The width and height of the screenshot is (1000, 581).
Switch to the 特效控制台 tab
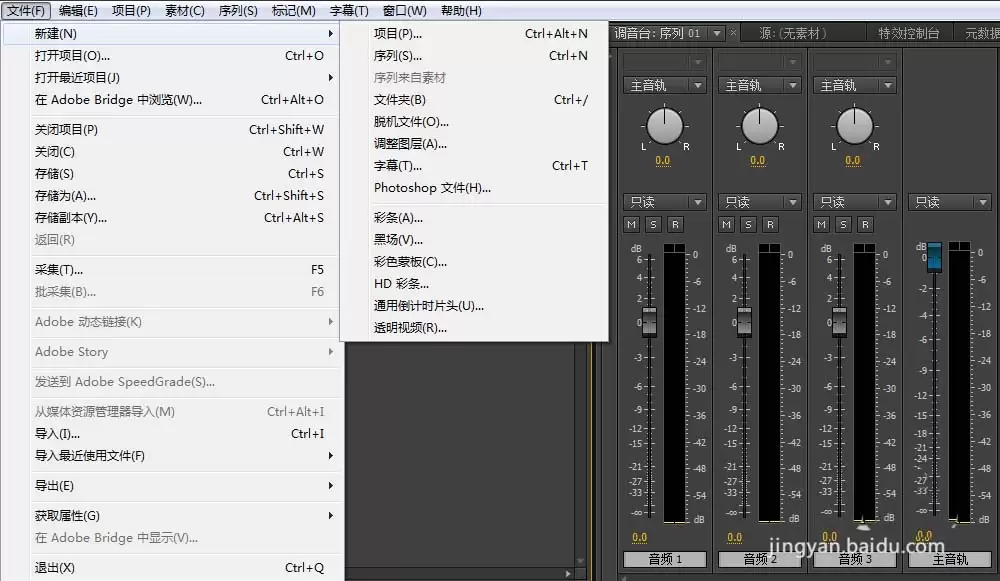point(908,33)
